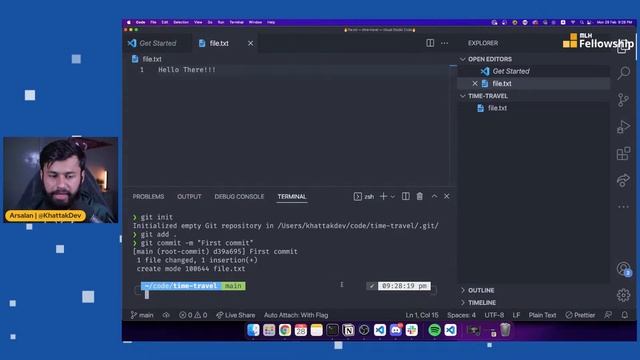
Task: Open the Source Control view
Action: pyautogui.click(x=623, y=100)
